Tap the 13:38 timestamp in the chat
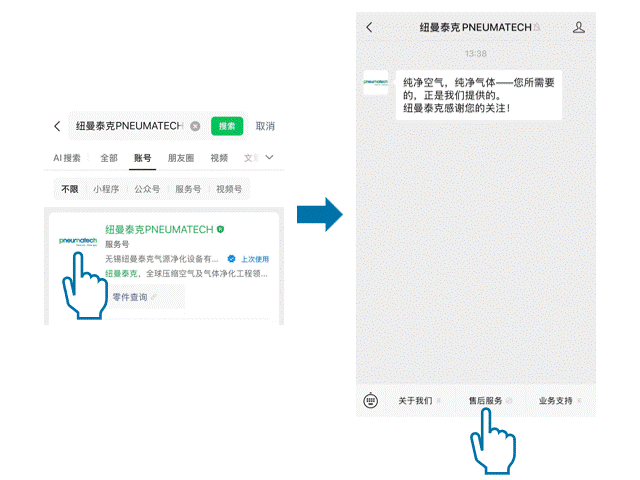This screenshot has height=480, width=640. 476,53
